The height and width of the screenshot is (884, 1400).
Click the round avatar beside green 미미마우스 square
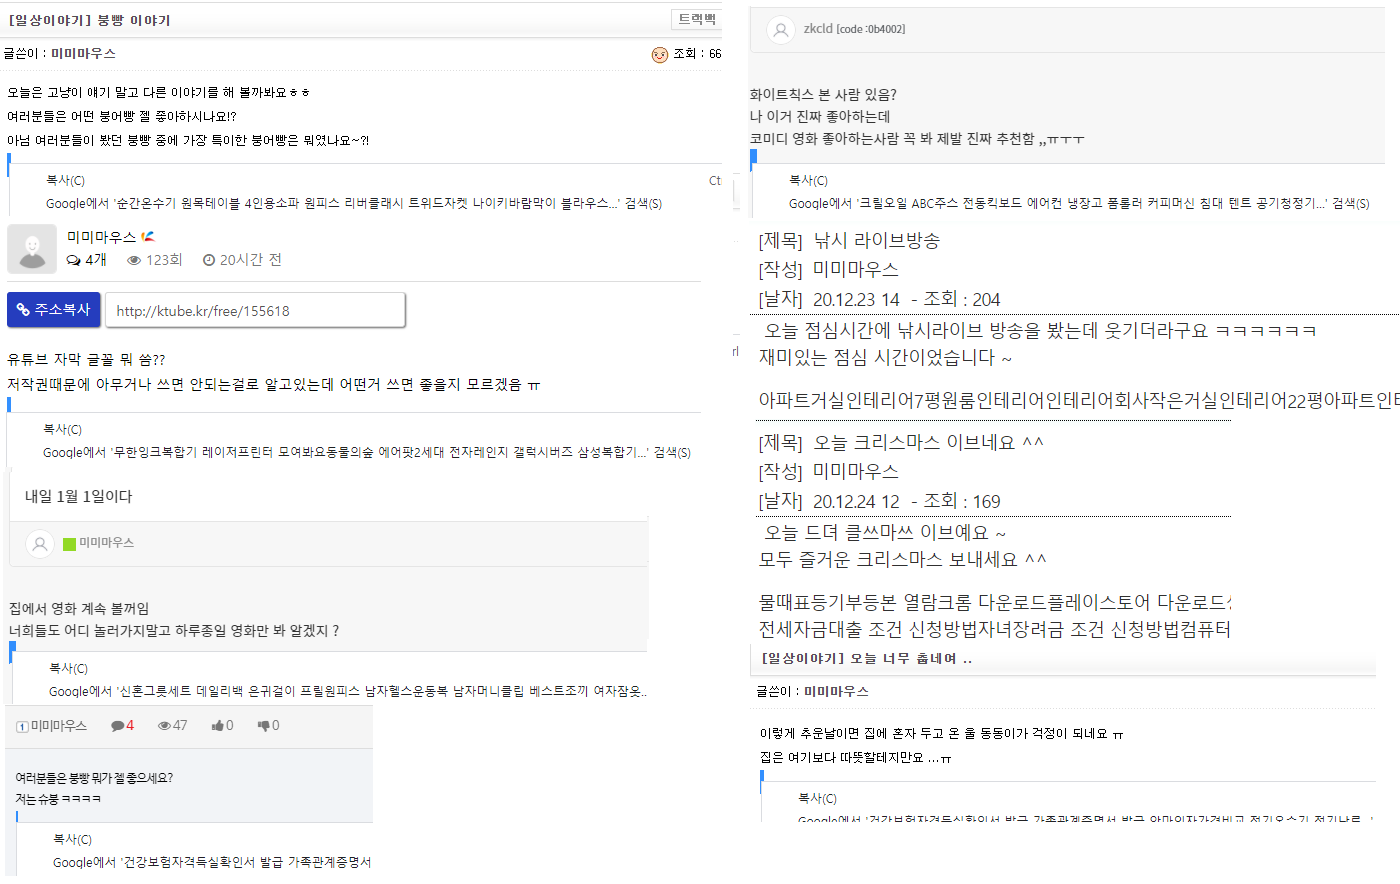tap(40, 544)
